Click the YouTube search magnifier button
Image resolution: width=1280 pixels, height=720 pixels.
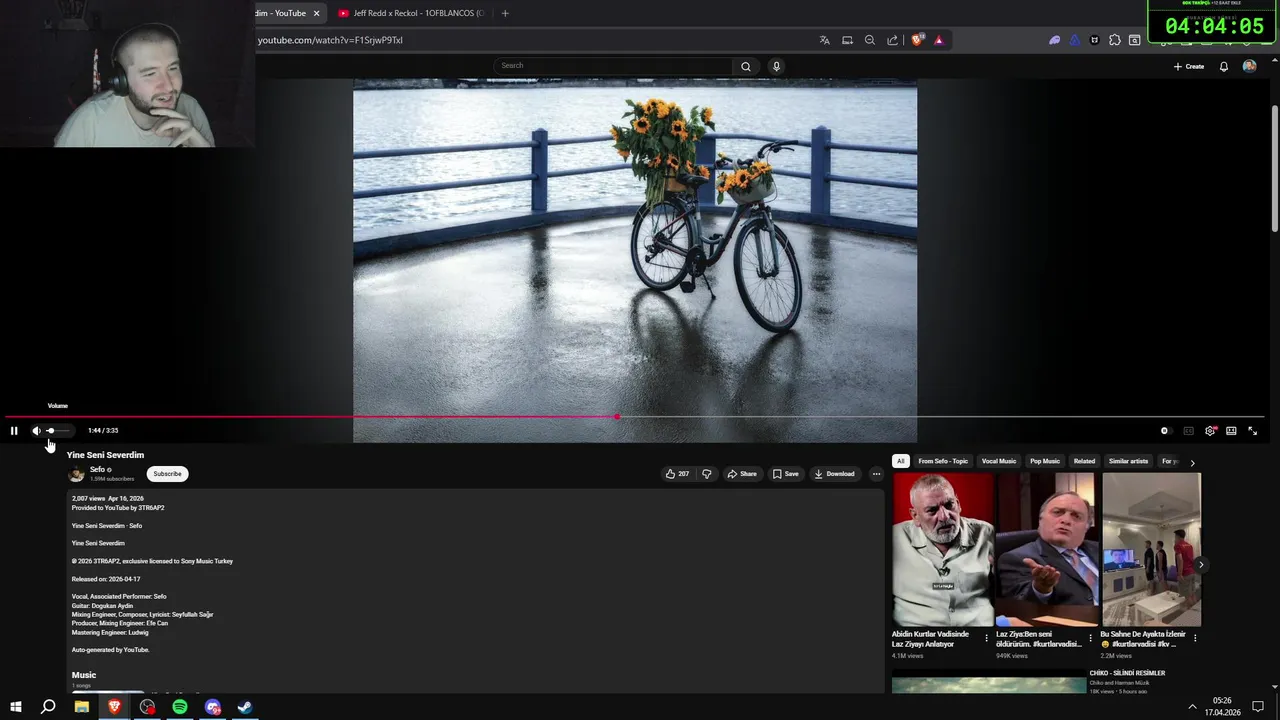(745, 66)
